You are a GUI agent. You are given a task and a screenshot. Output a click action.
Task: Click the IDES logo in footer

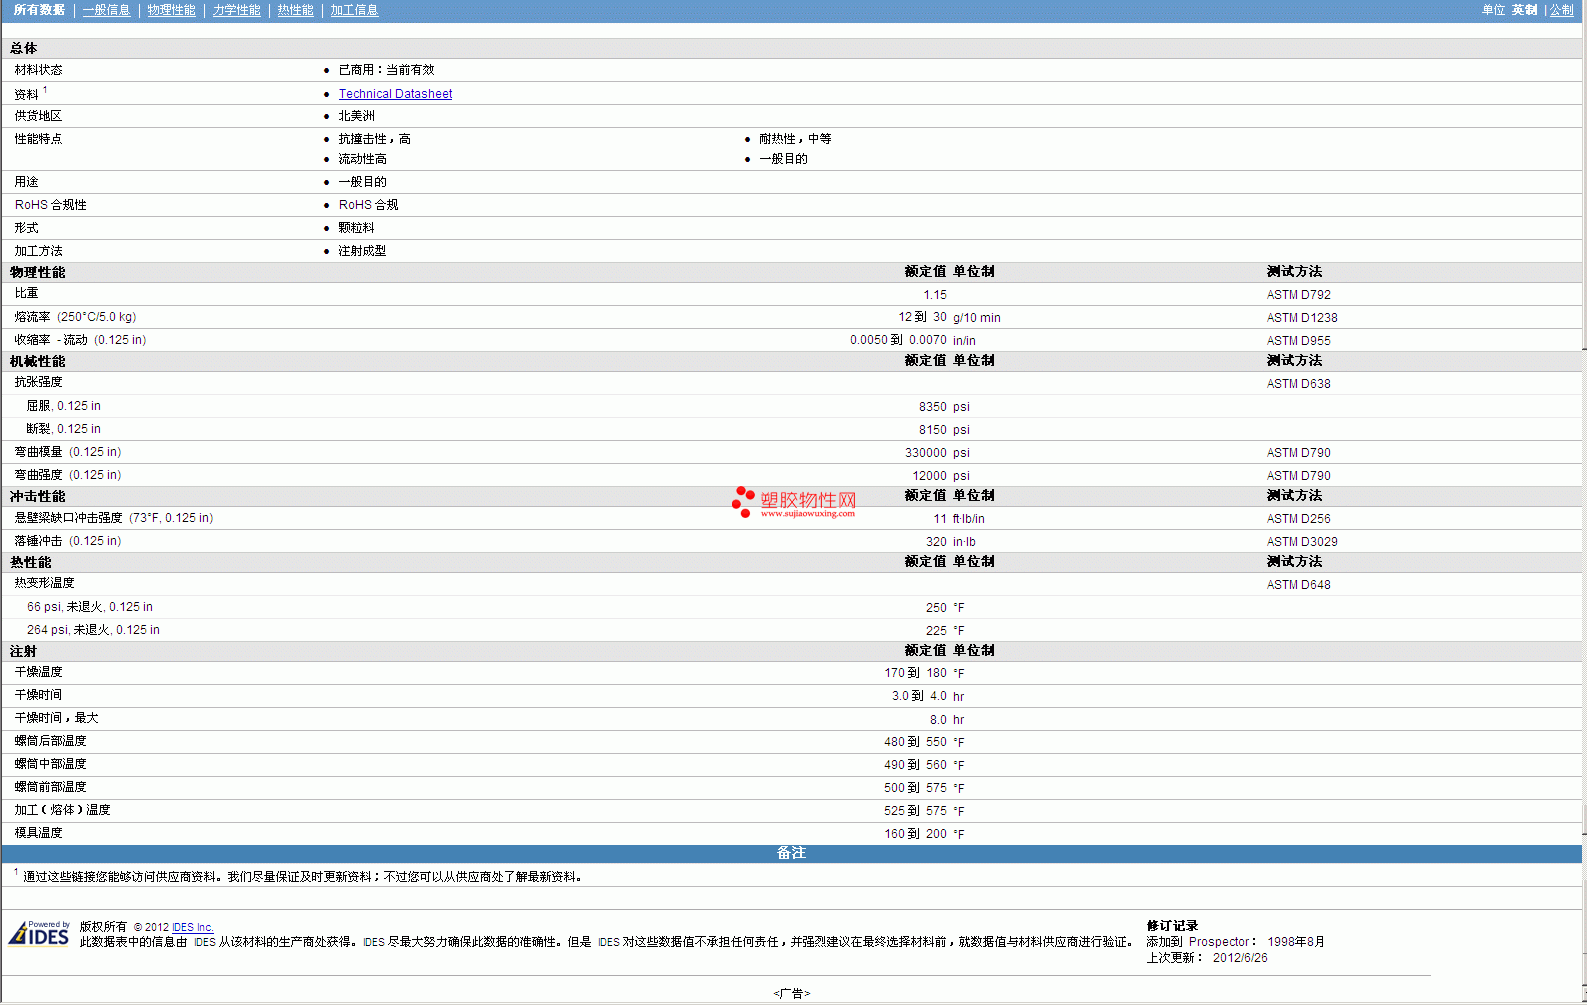[39, 934]
